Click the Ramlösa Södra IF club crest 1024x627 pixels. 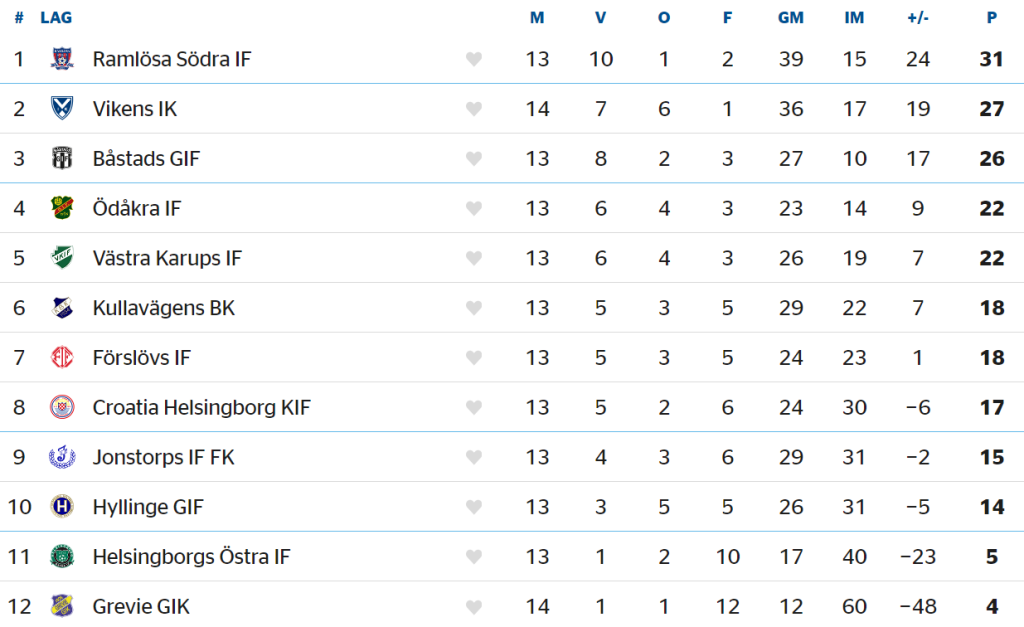[x=62, y=59]
